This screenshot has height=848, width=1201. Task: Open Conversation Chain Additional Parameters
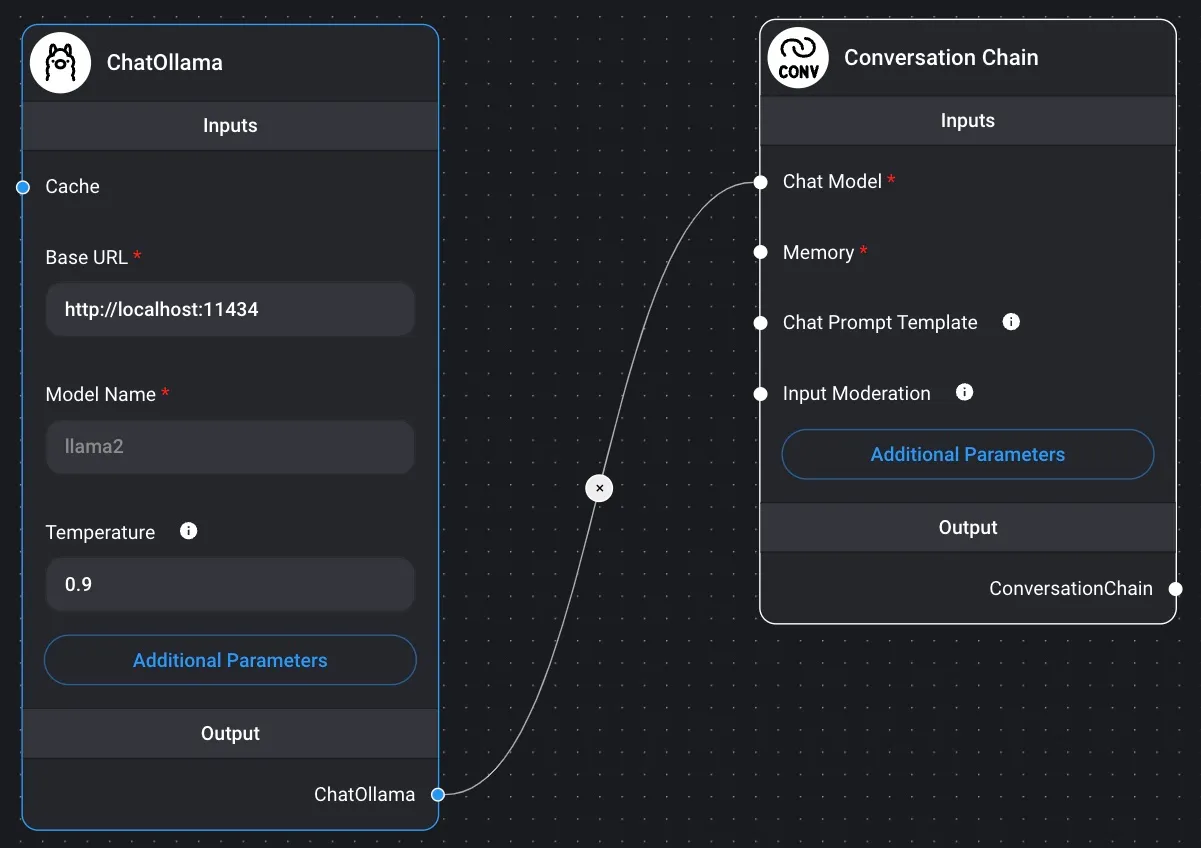[967, 455]
